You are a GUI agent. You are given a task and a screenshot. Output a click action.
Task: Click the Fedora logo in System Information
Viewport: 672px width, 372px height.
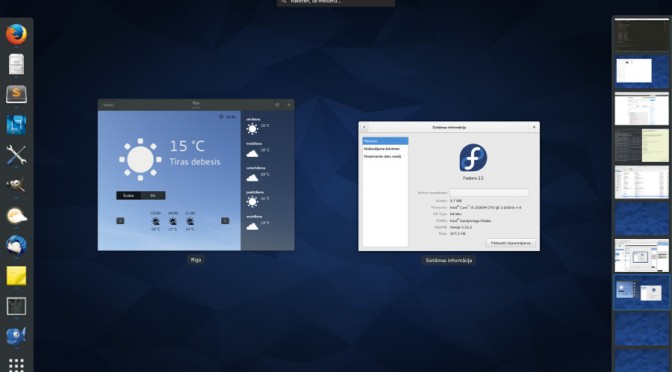473,158
